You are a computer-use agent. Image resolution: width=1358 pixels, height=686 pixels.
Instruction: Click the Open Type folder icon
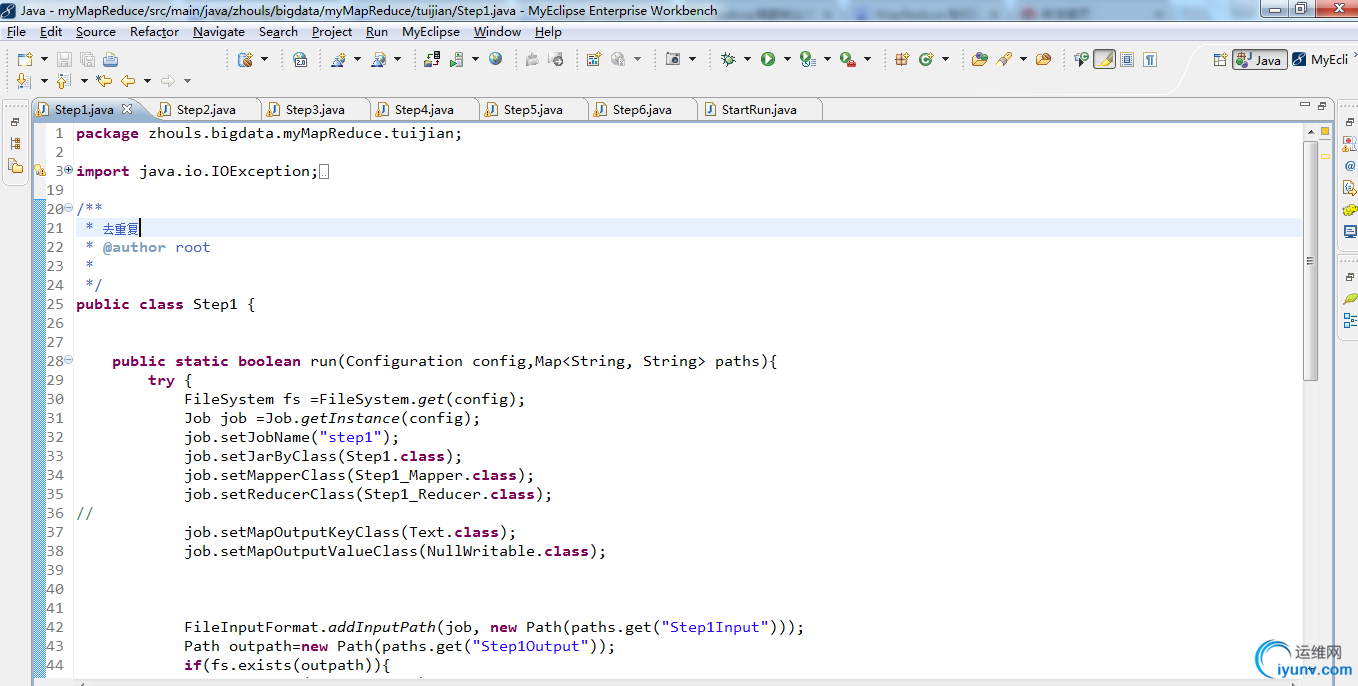[980, 59]
